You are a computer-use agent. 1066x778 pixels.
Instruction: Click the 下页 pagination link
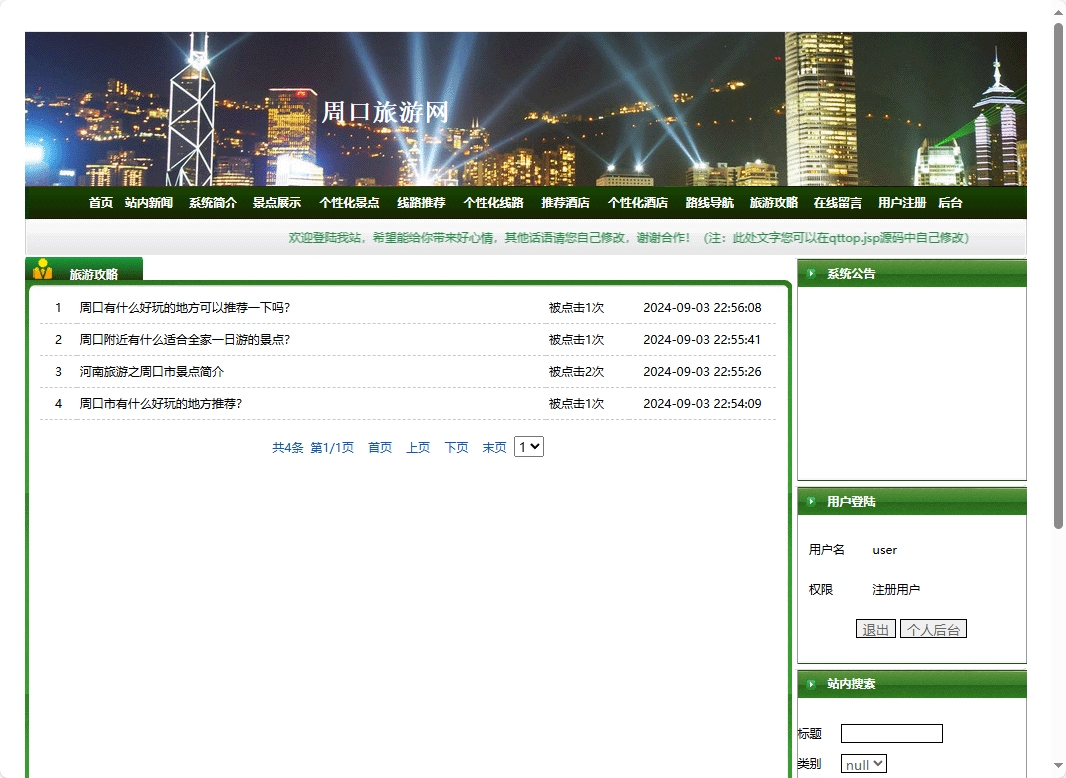tap(455, 447)
